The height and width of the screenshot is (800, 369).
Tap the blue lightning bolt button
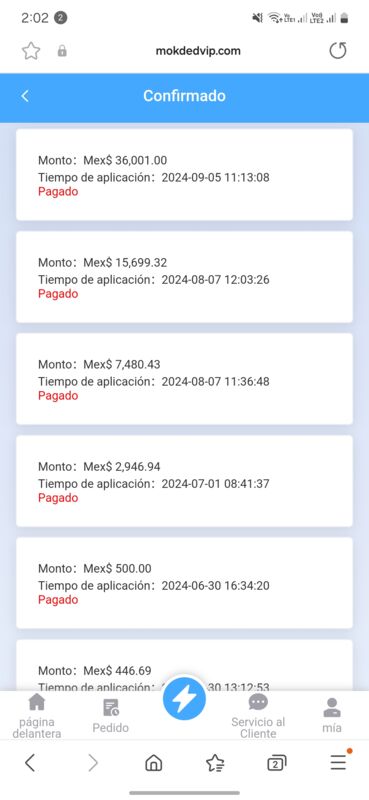click(184, 698)
